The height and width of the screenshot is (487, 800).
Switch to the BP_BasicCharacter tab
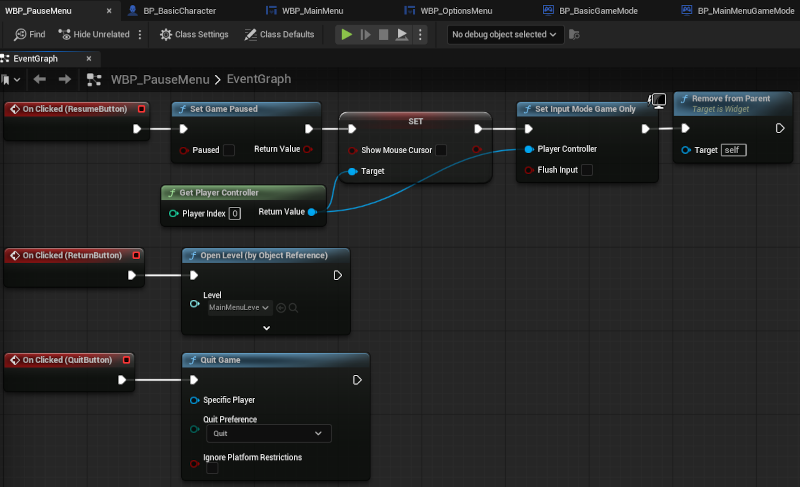point(180,10)
